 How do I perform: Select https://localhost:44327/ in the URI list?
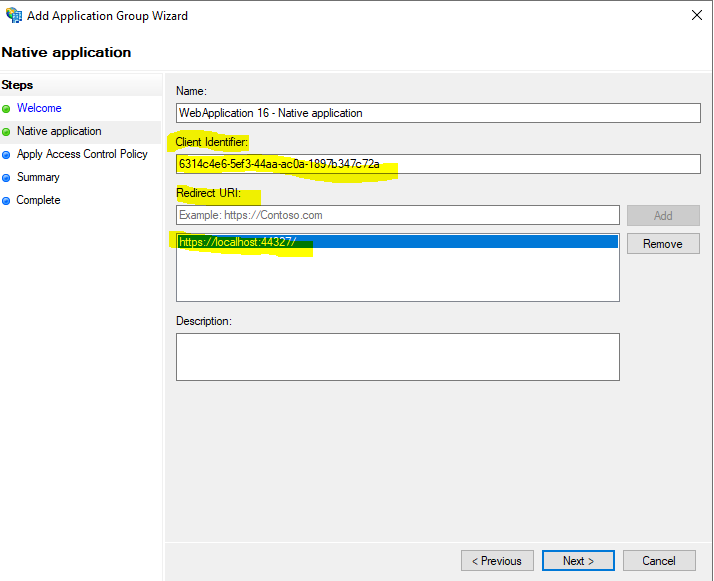click(398, 242)
